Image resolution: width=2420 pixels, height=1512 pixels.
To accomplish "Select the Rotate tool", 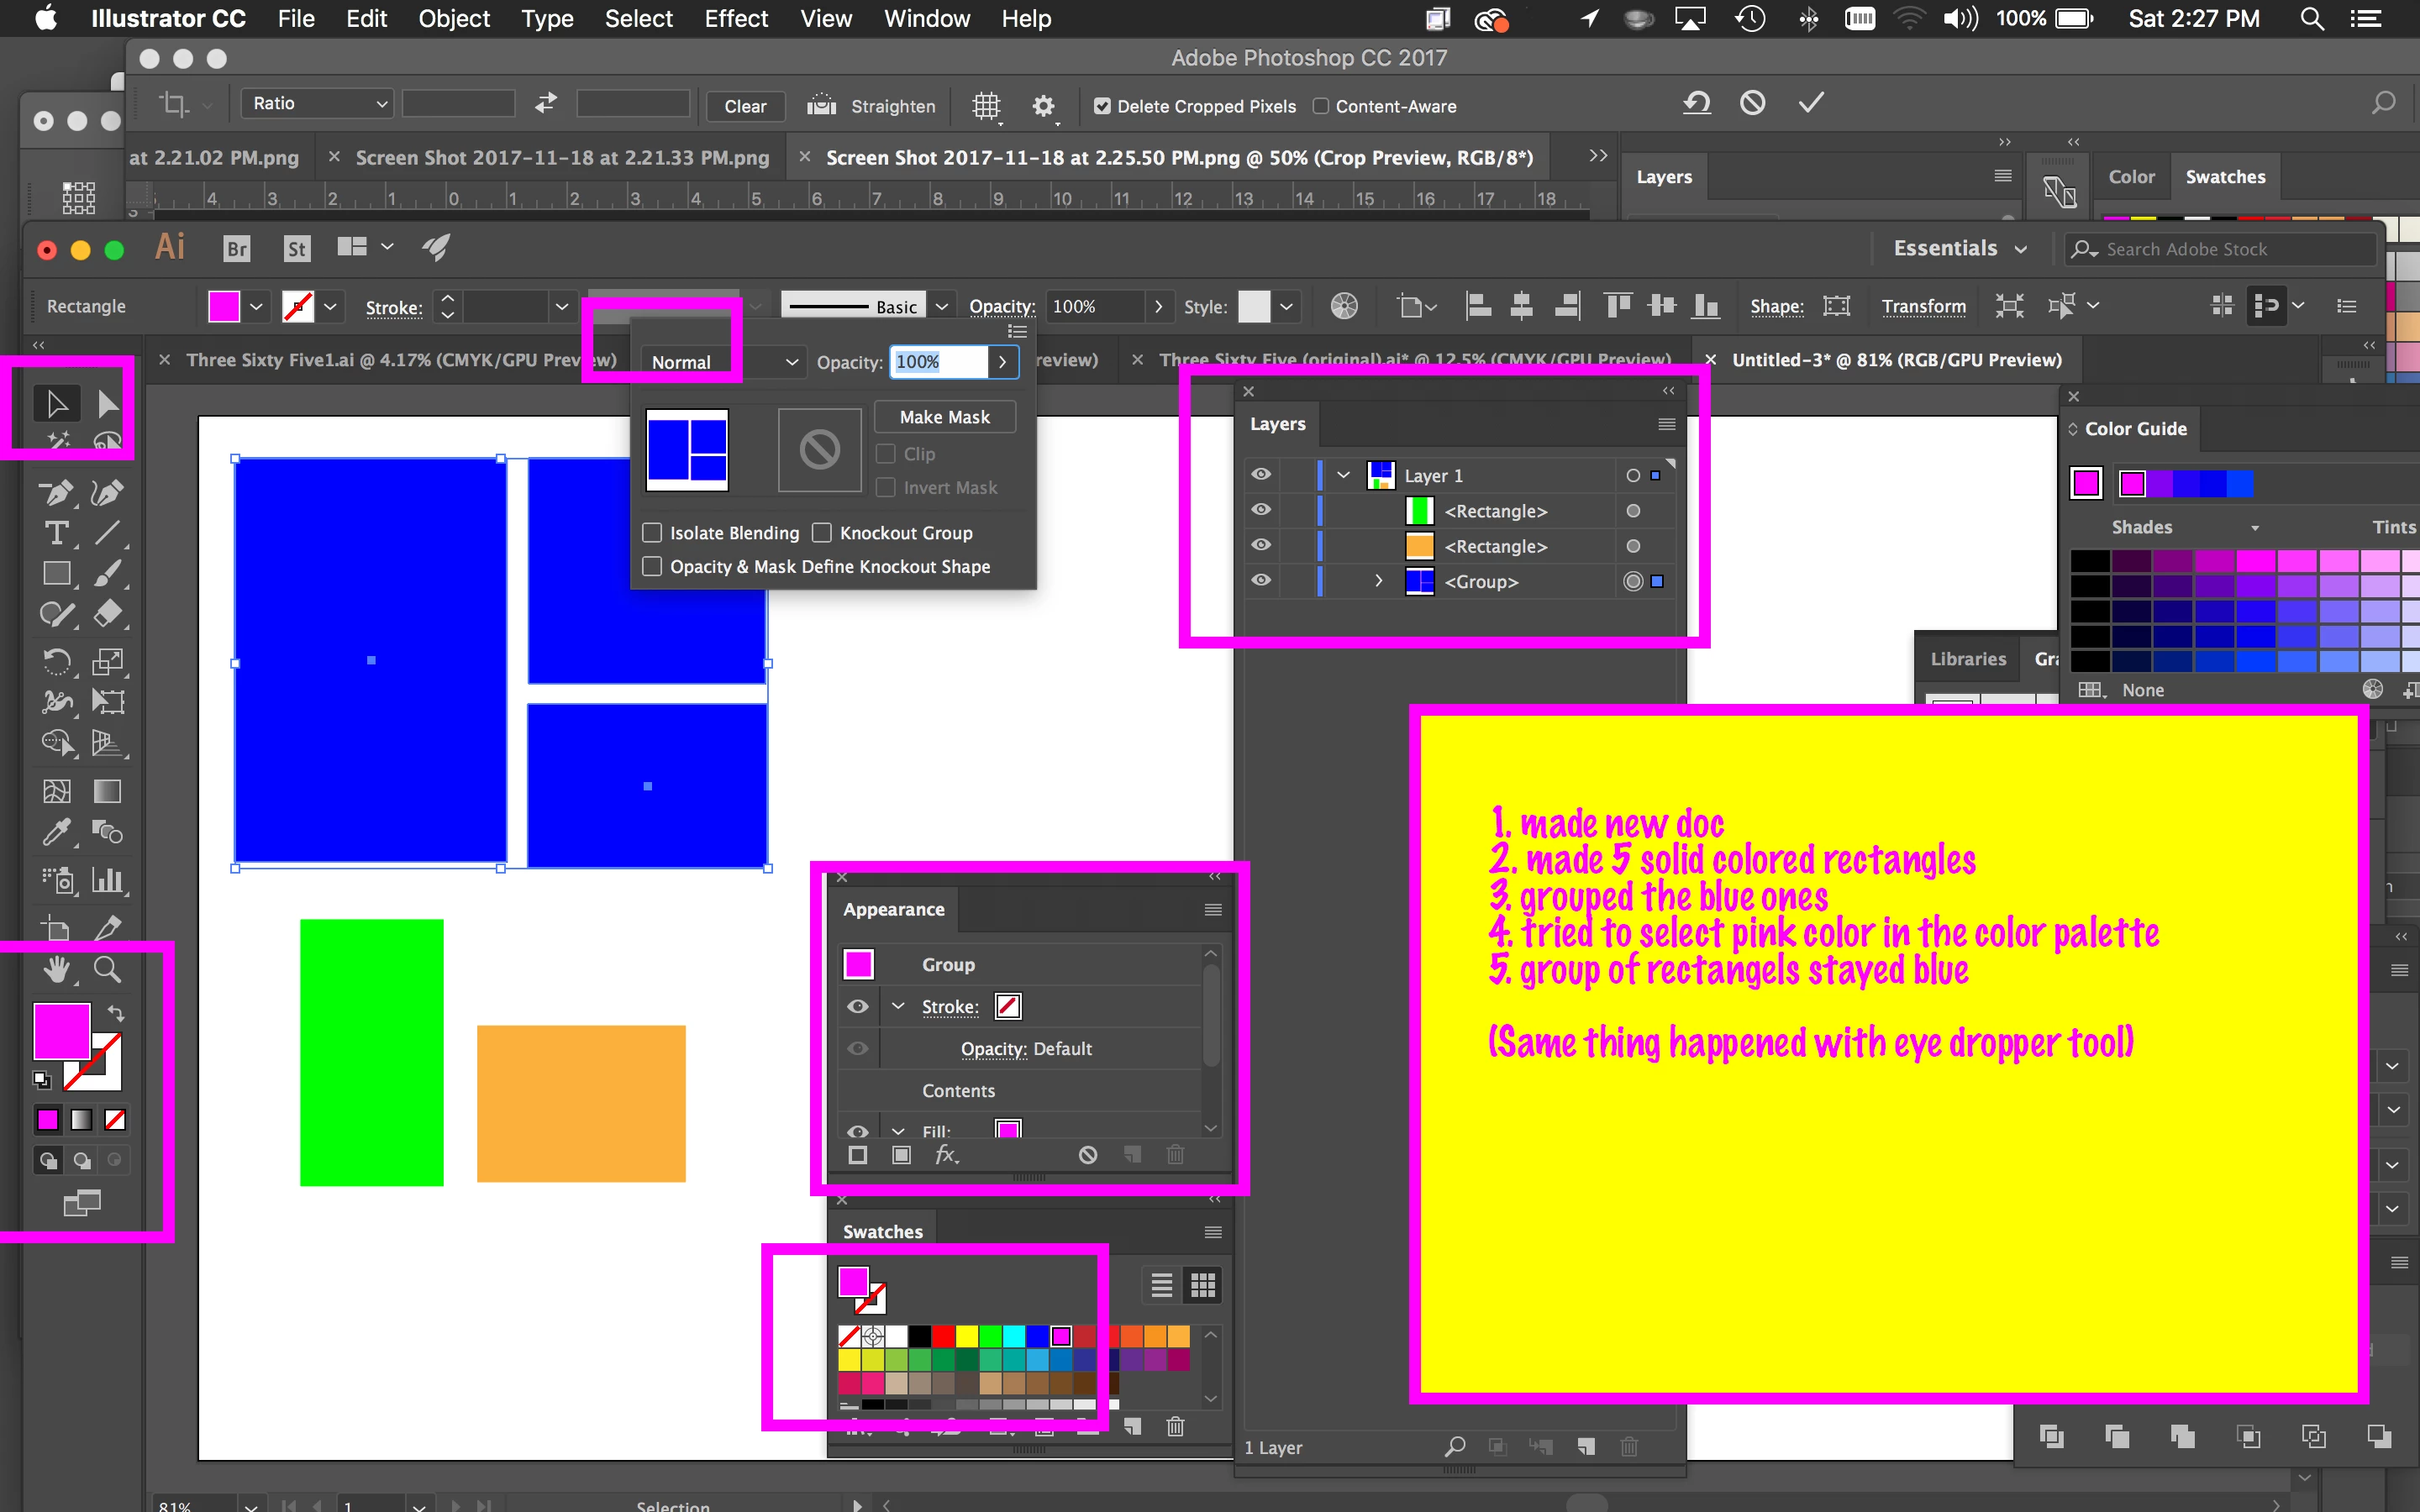I will (x=56, y=661).
